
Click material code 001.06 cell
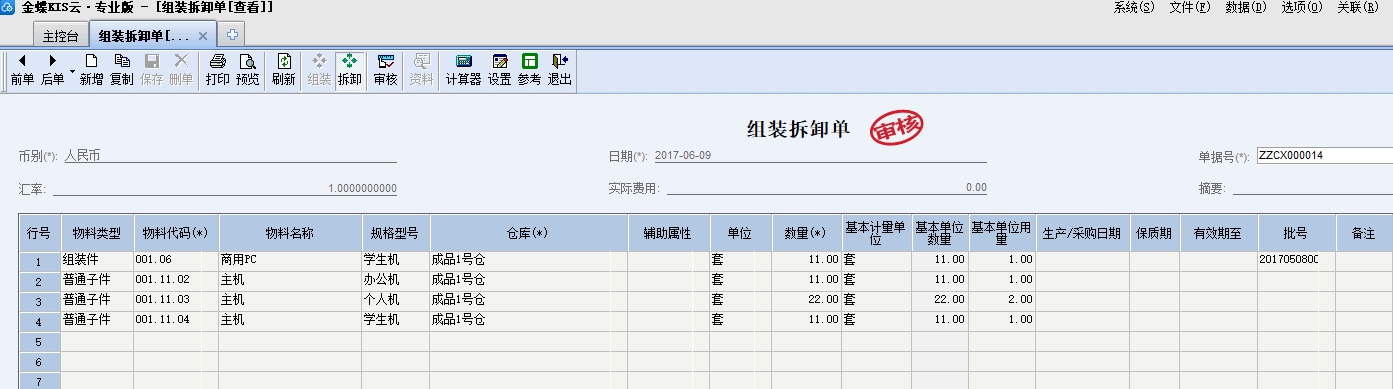(175, 261)
